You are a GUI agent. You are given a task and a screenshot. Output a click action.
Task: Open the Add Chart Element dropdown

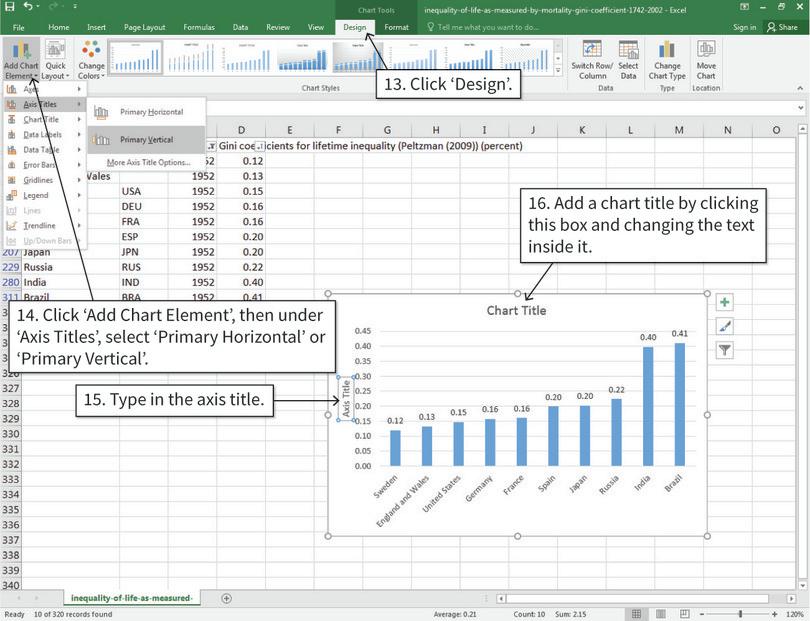pyautogui.click(x=22, y=58)
